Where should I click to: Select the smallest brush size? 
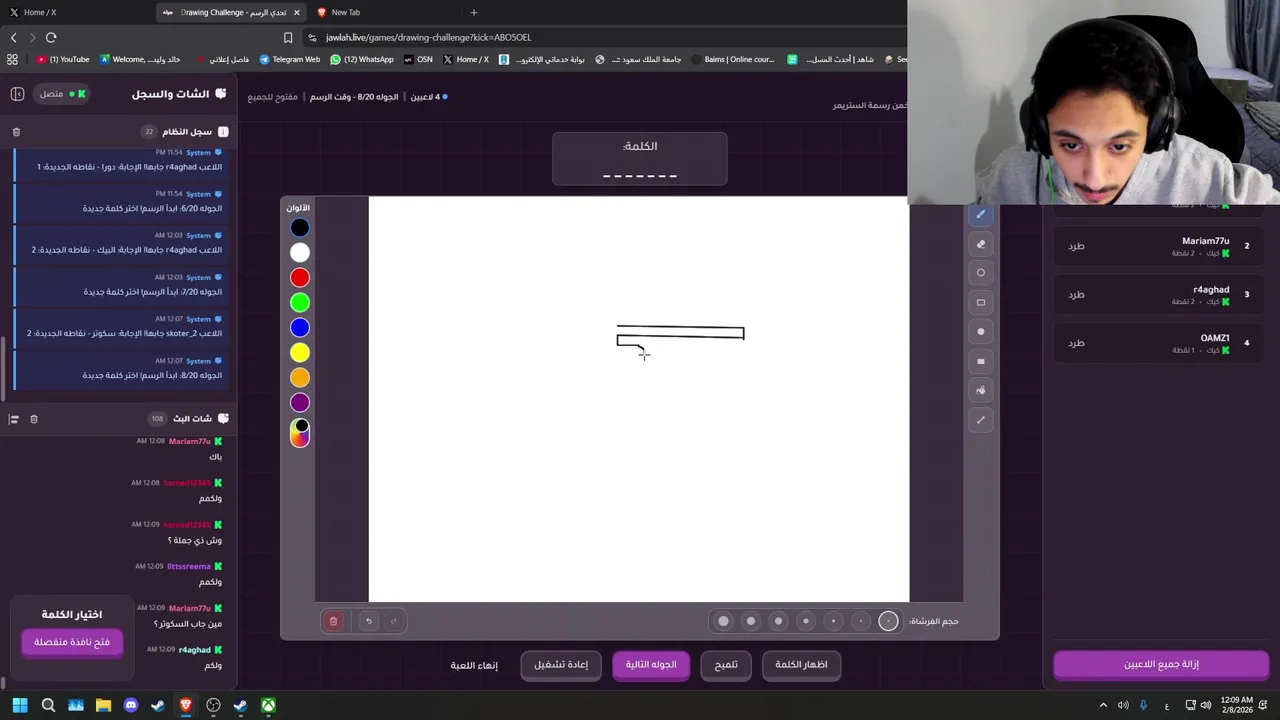click(888, 621)
